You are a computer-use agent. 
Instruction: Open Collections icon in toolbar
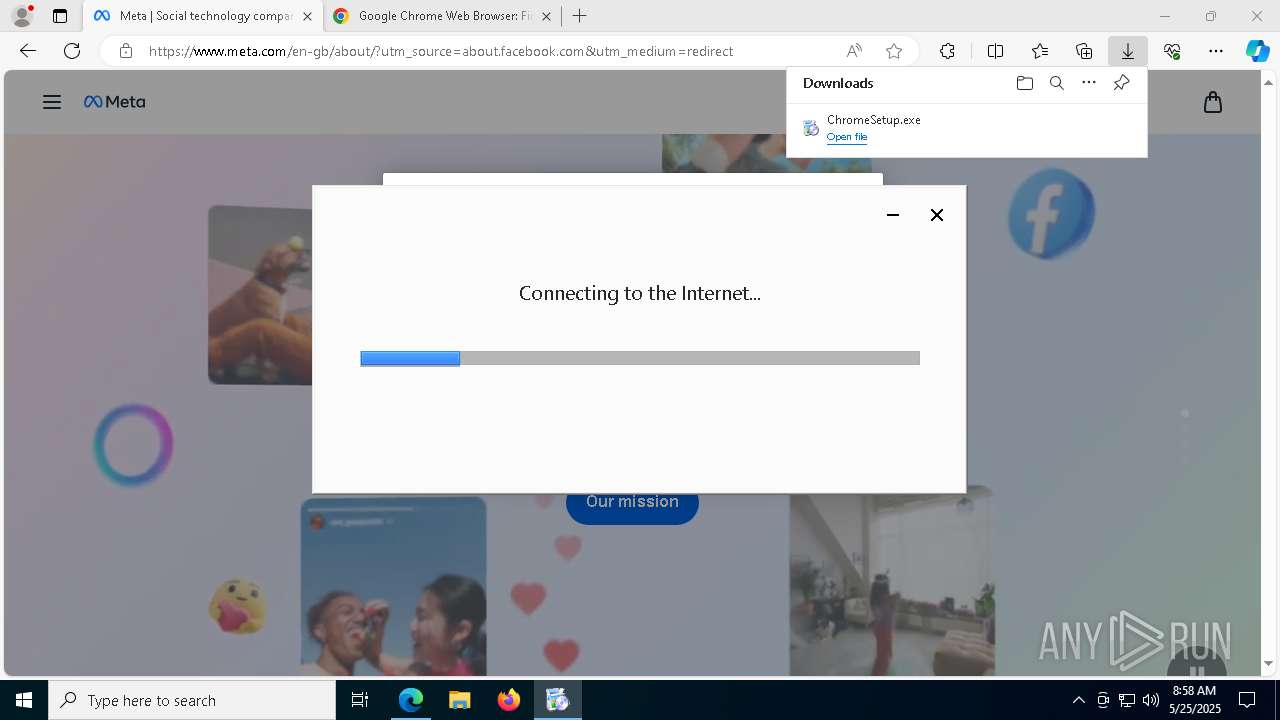coord(1084,51)
